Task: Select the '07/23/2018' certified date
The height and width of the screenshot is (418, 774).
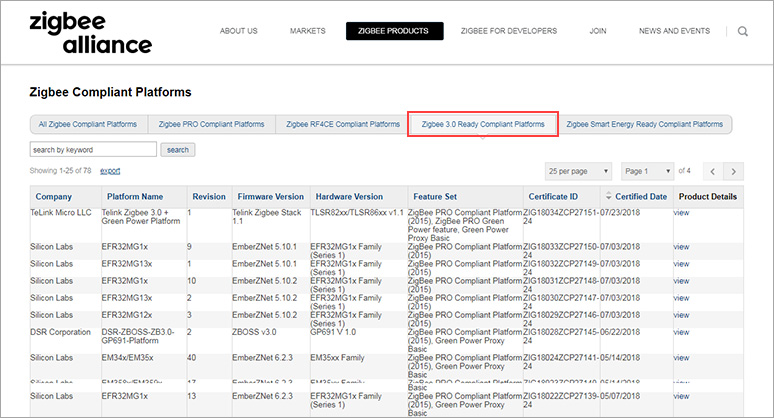Action: point(620,213)
